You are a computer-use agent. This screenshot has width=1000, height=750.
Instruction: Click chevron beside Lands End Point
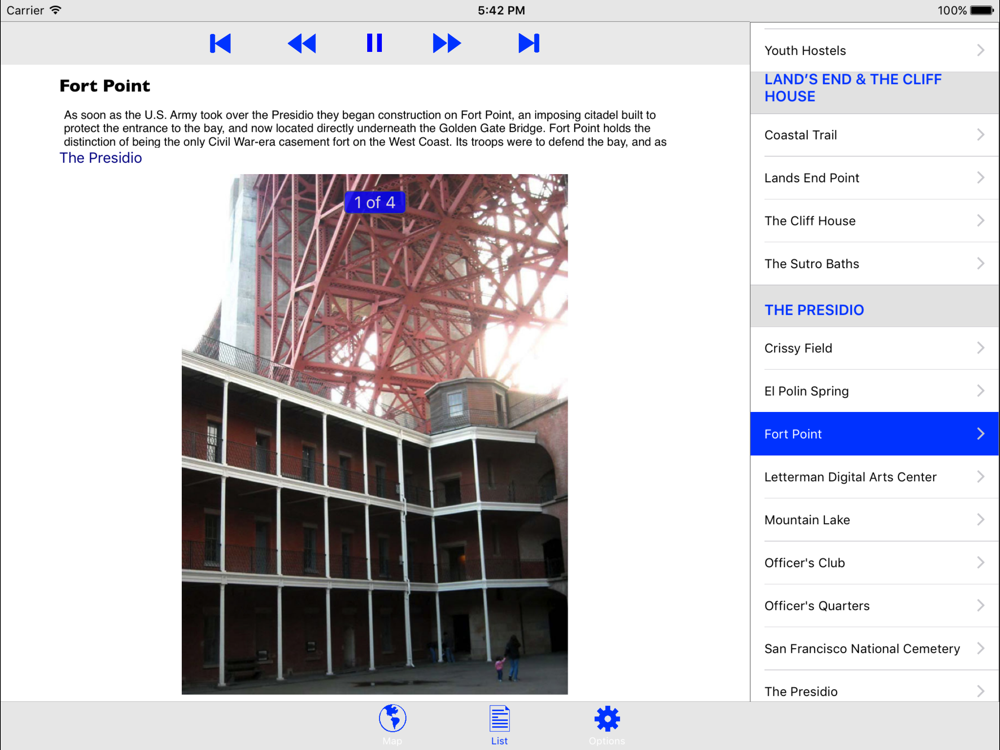981,178
